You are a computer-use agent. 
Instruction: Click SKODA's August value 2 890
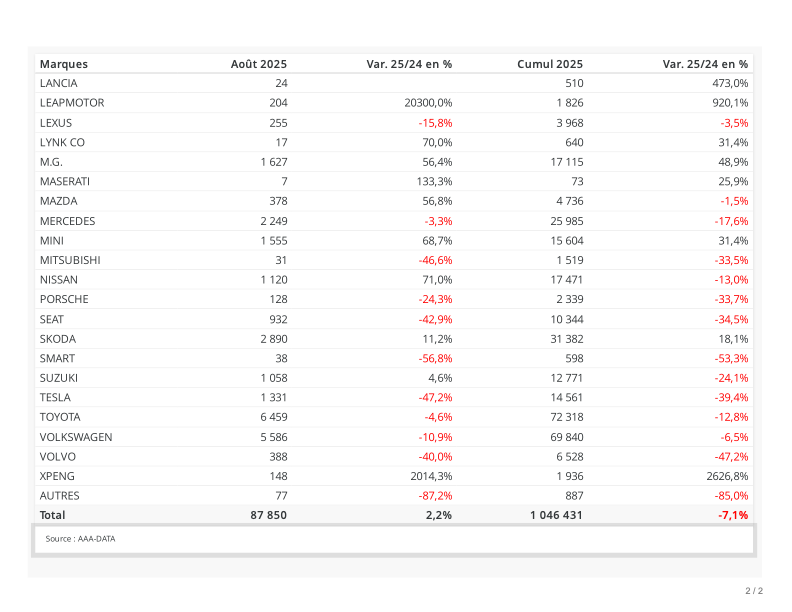[x=273, y=339]
